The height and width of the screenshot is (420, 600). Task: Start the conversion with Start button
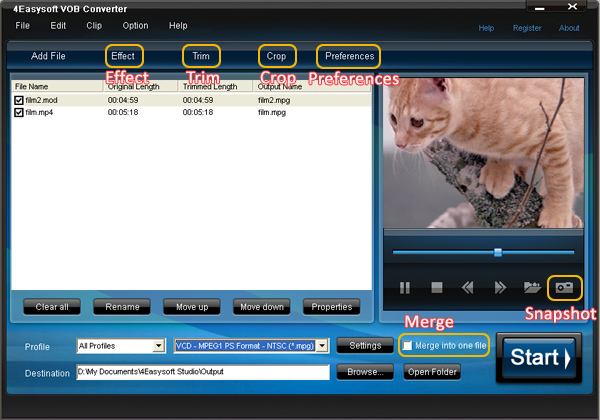(x=539, y=358)
